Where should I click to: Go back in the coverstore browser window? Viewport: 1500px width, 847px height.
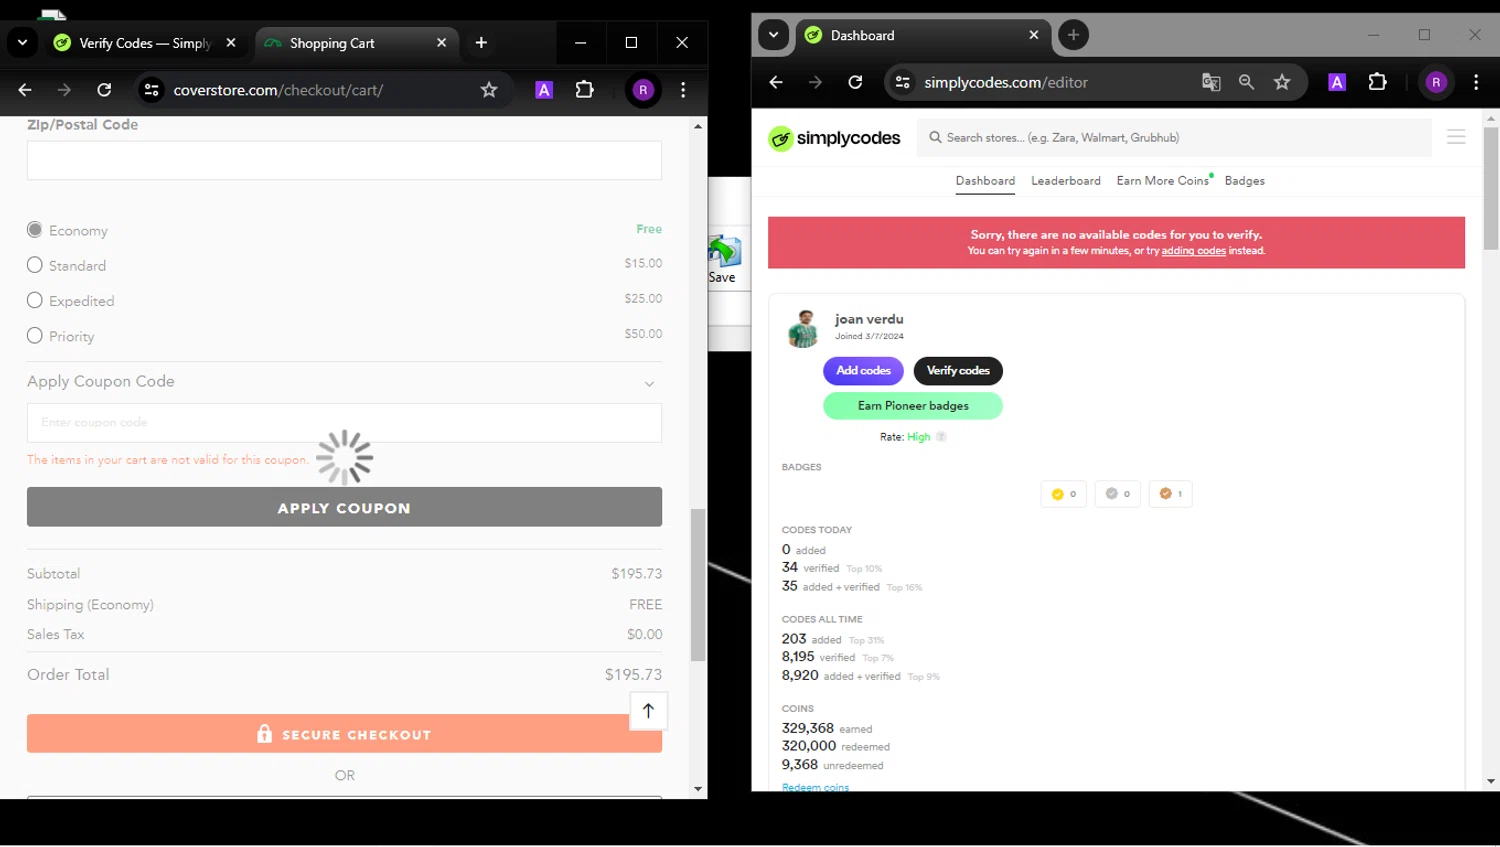point(25,90)
